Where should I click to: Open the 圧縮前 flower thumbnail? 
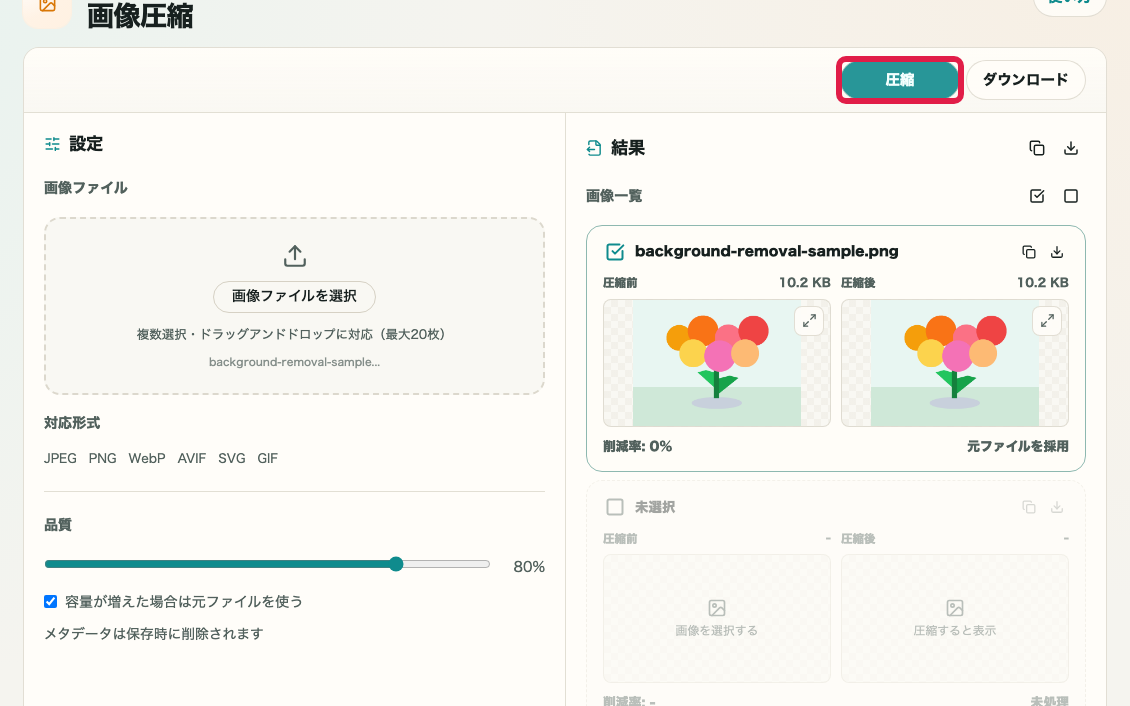(x=716, y=363)
